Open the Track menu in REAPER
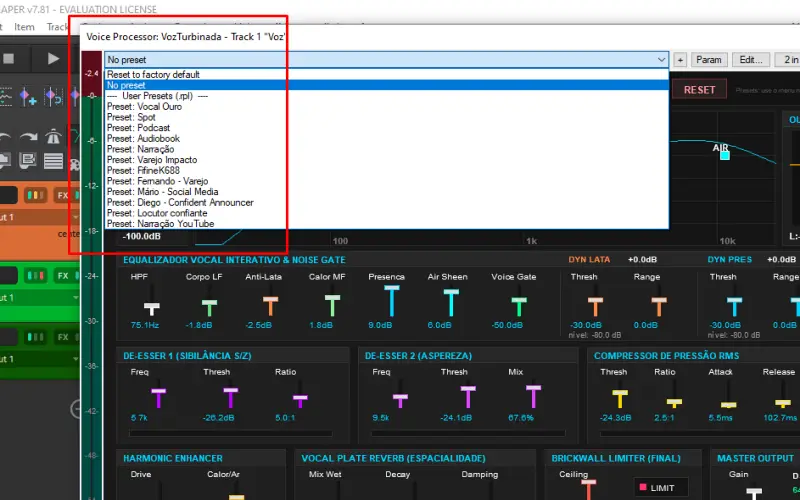Screen dimensions: 800x500 coord(57,27)
